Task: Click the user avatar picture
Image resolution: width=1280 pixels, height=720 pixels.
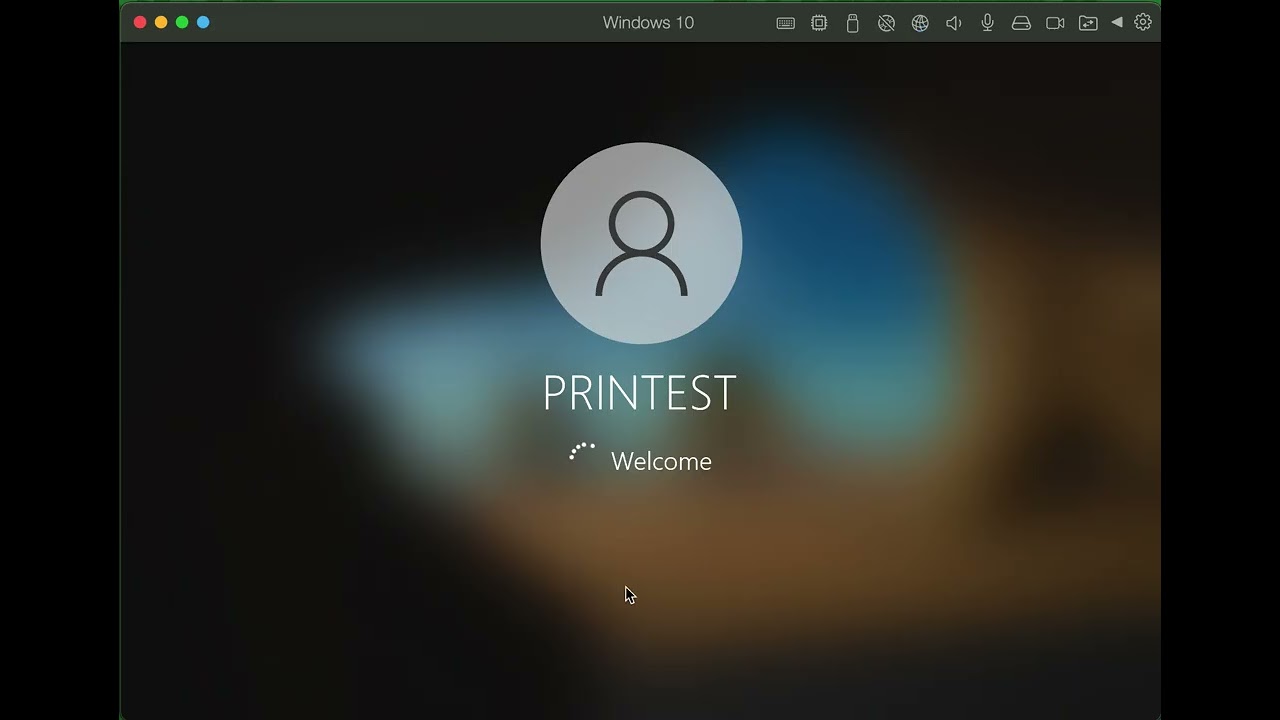Action: pos(641,243)
